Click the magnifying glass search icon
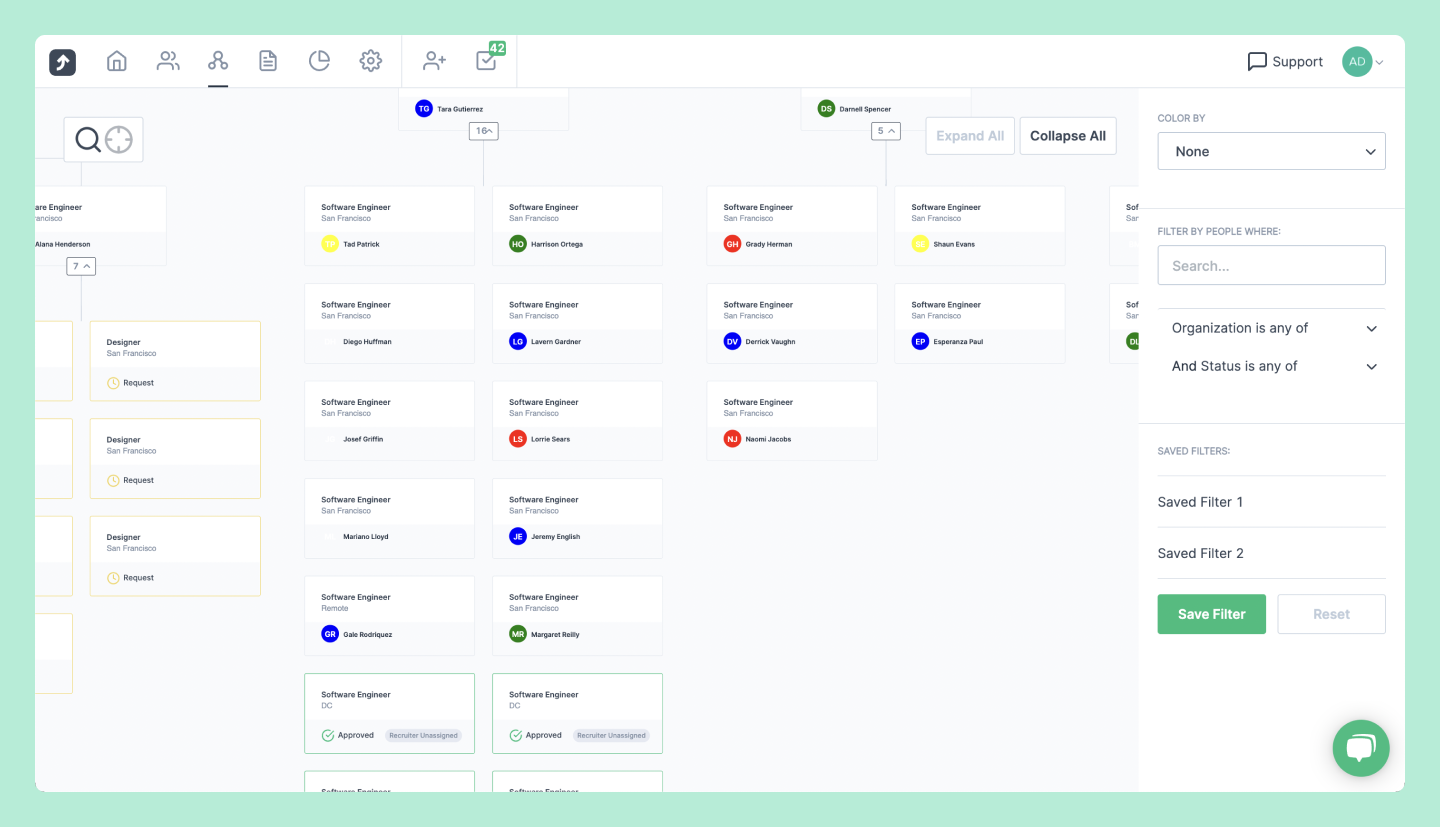This screenshot has height=827, width=1440. (x=88, y=140)
